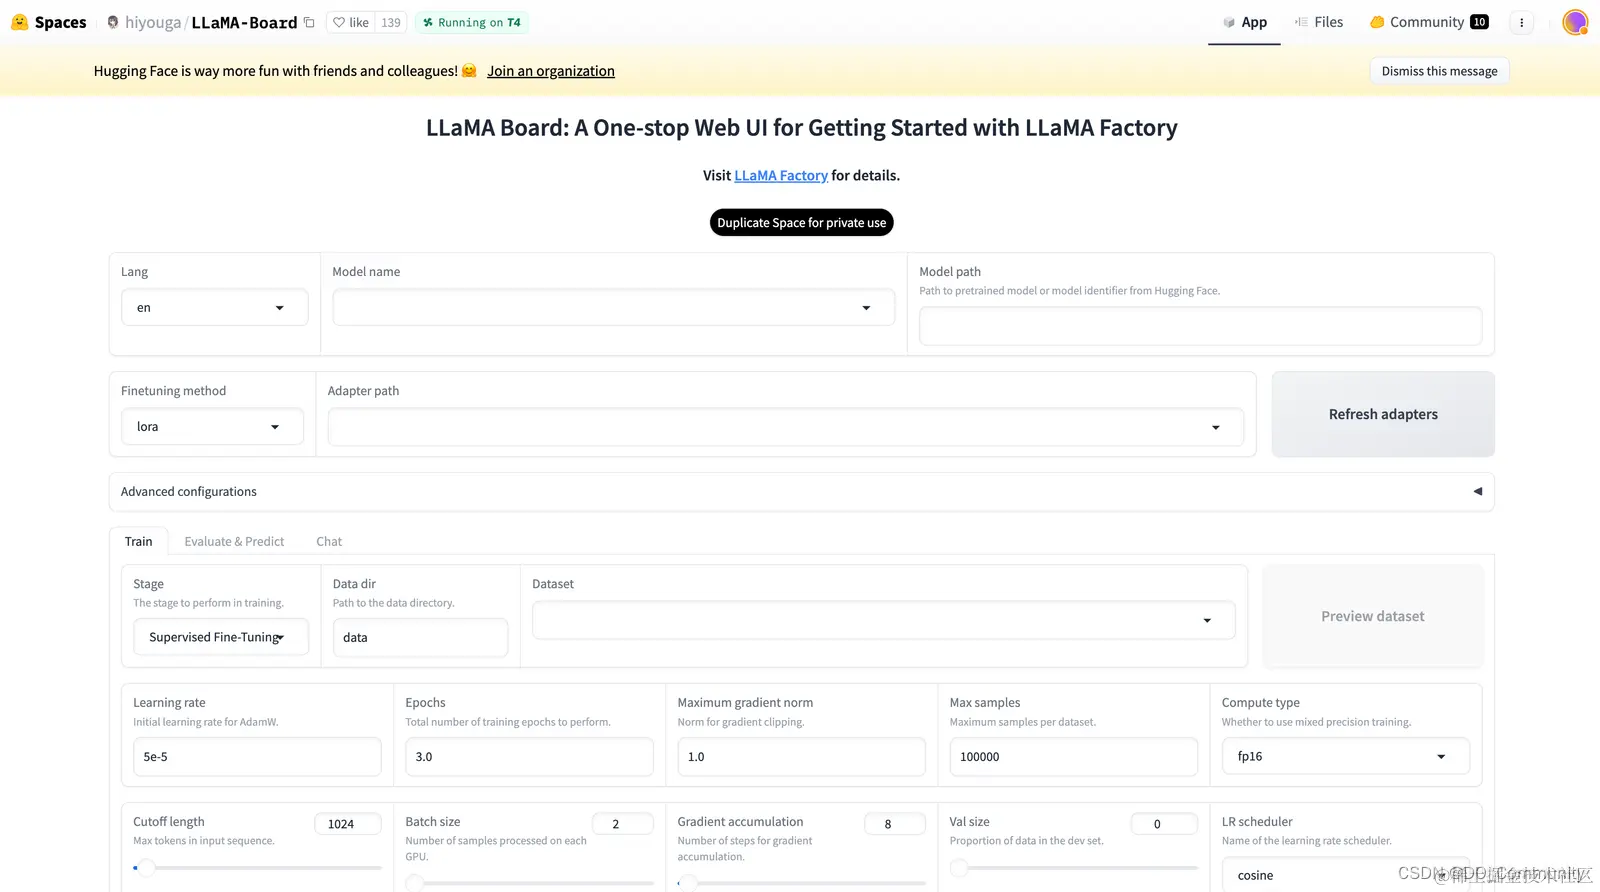Open the Community tab
Viewport: 1600px width, 892px height.
(x=1428, y=22)
